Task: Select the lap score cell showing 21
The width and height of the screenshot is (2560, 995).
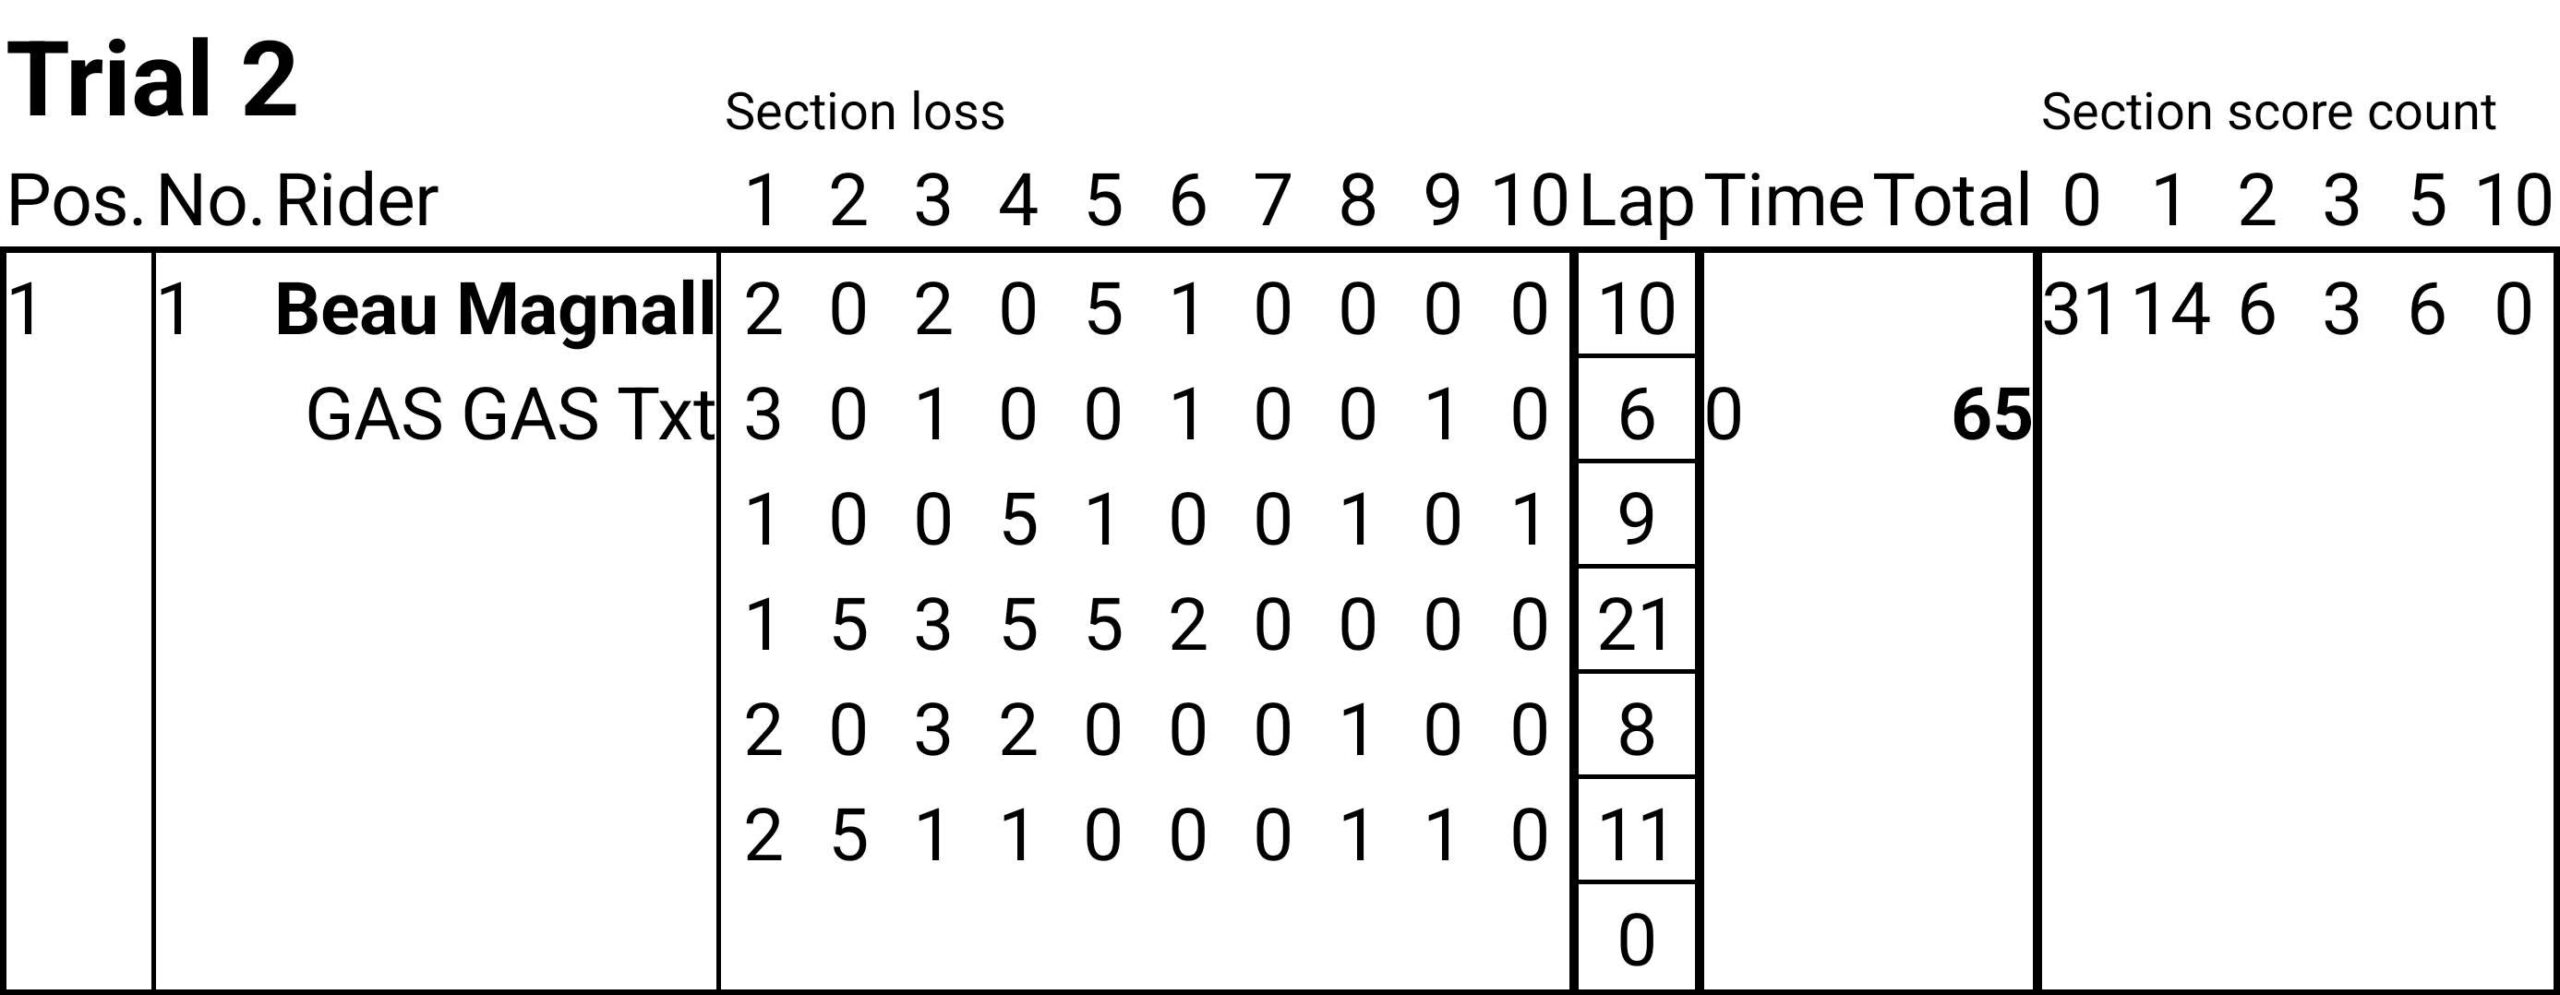Action: [1637, 621]
